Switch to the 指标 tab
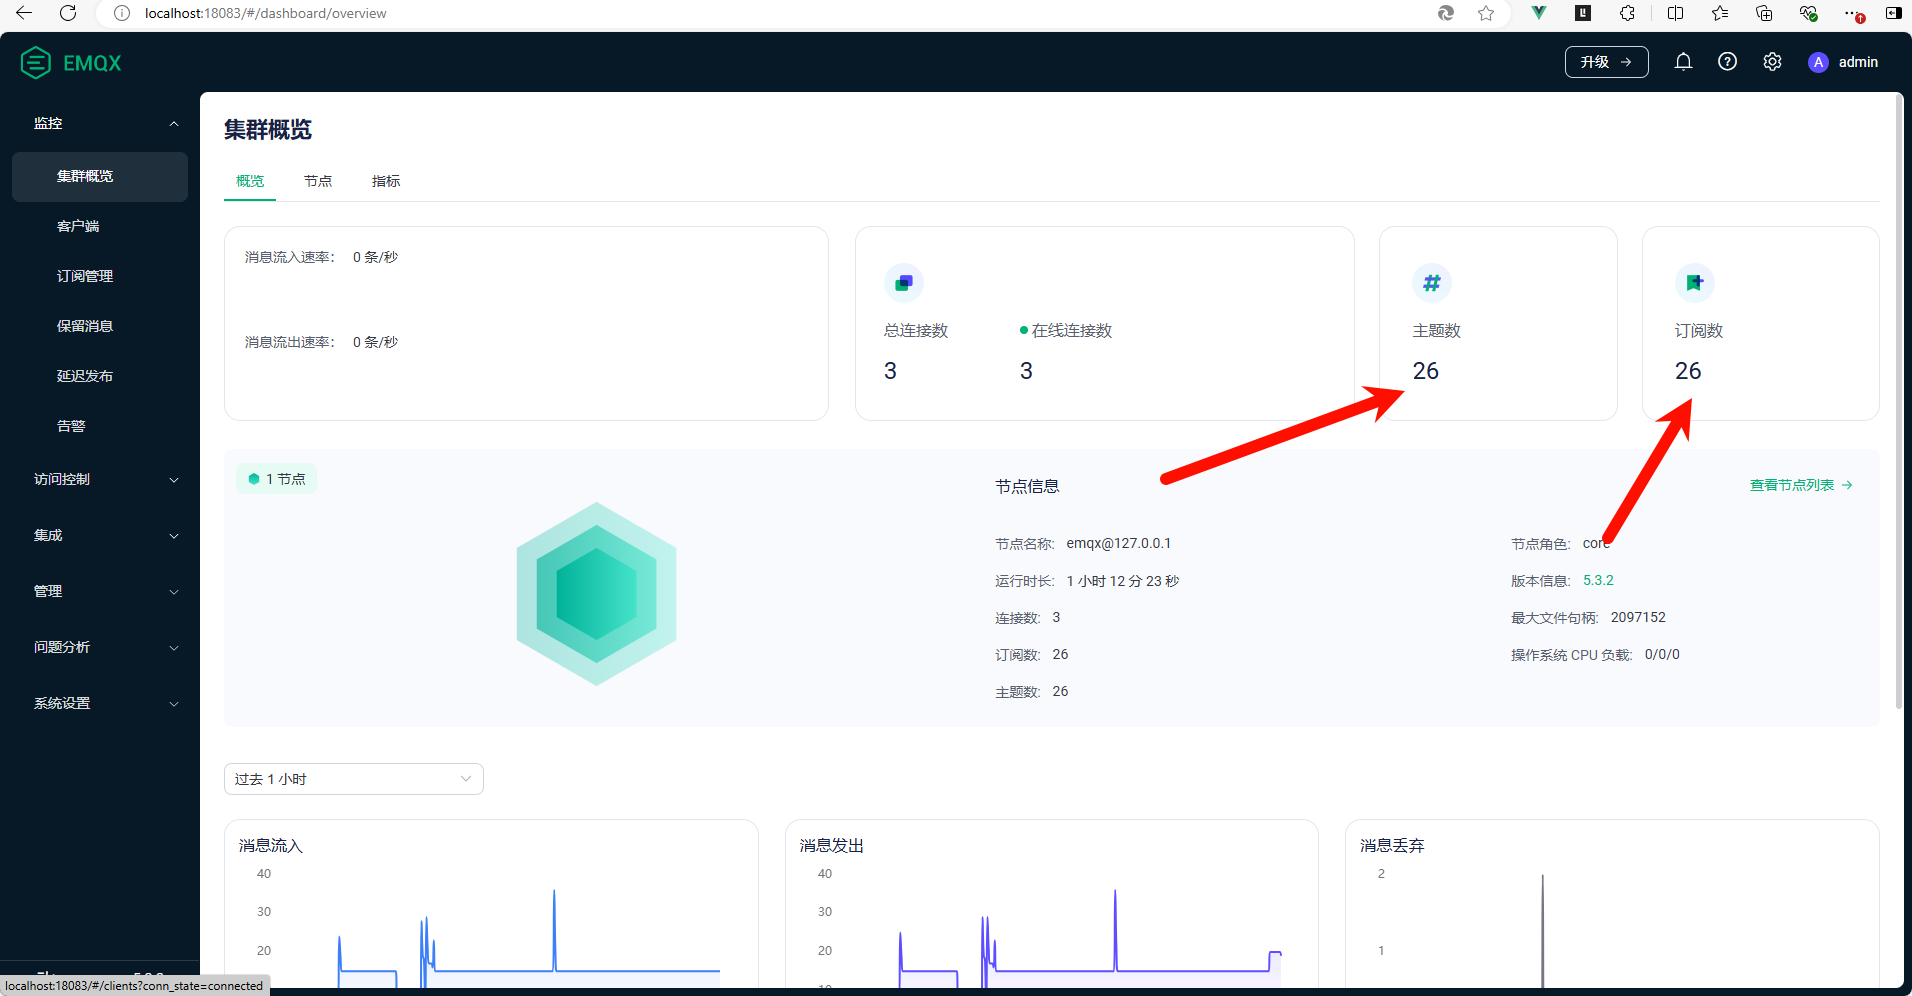Viewport: 1912px width, 996px height. pyautogui.click(x=386, y=181)
